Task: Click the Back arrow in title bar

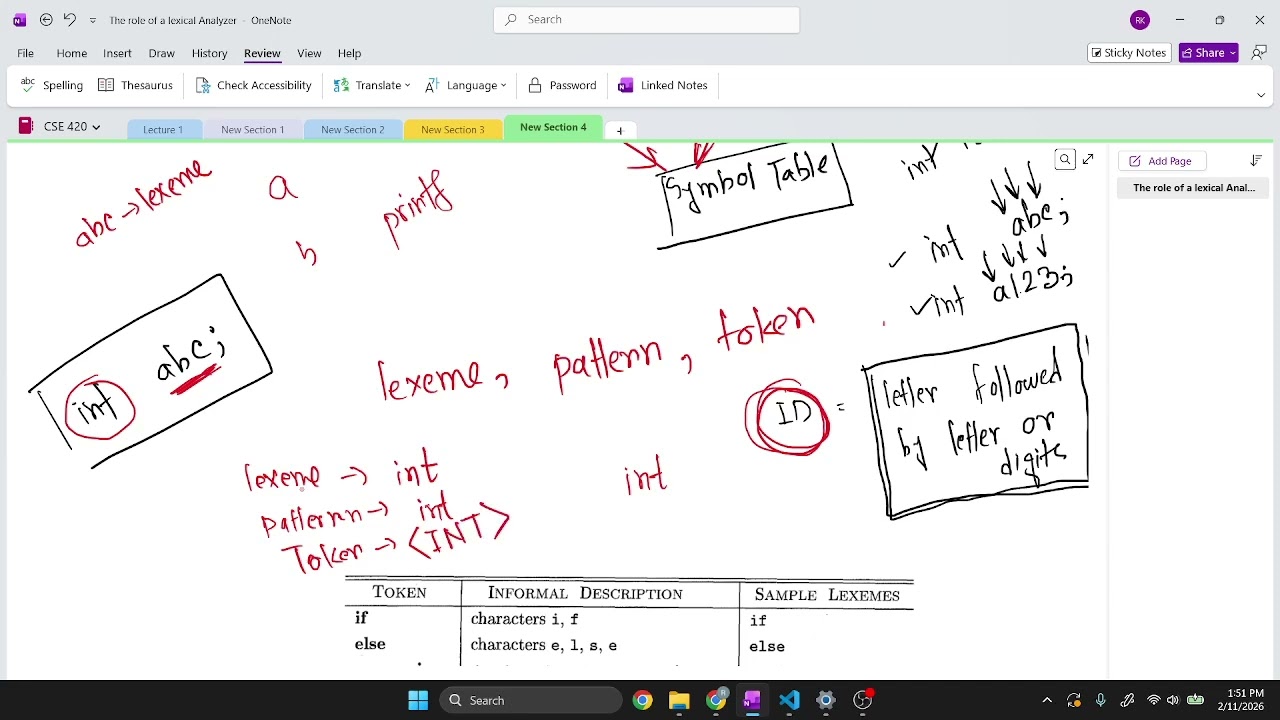Action: pos(46,20)
